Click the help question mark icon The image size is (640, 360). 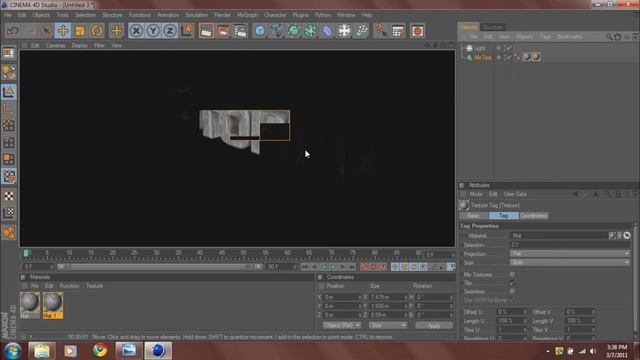tap(380, 31)
